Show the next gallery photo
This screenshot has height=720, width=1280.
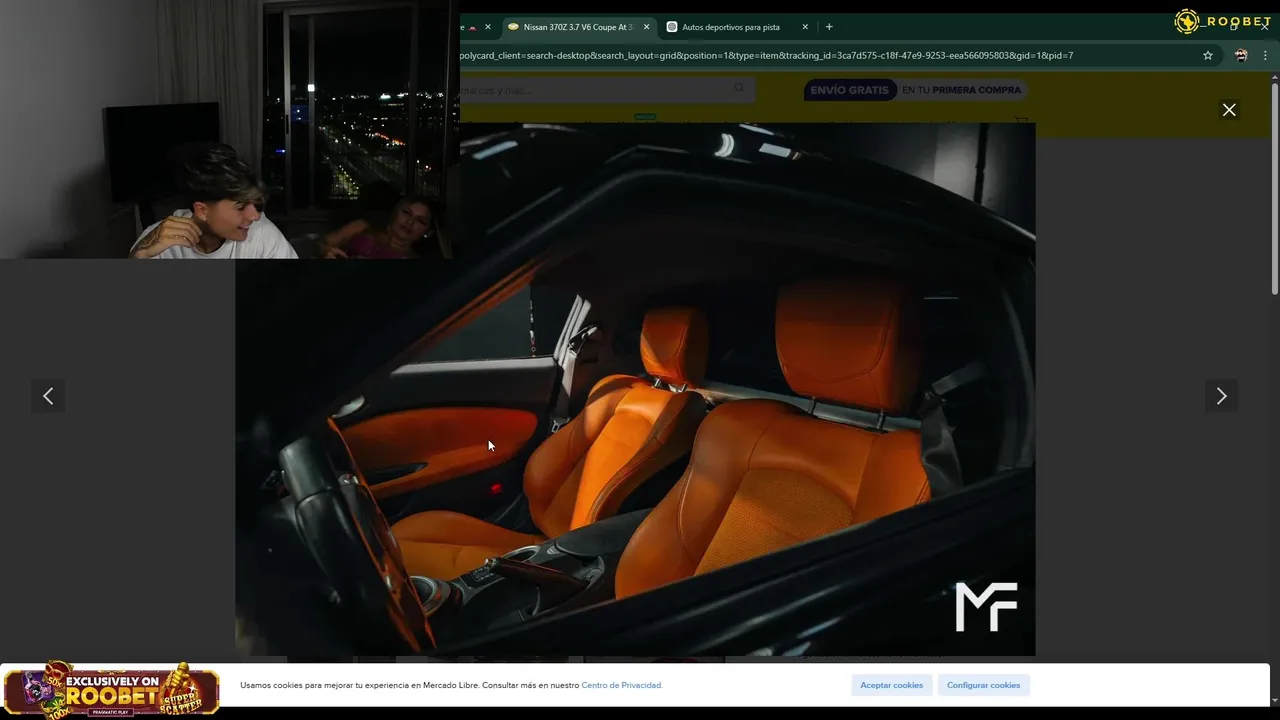1221,396
